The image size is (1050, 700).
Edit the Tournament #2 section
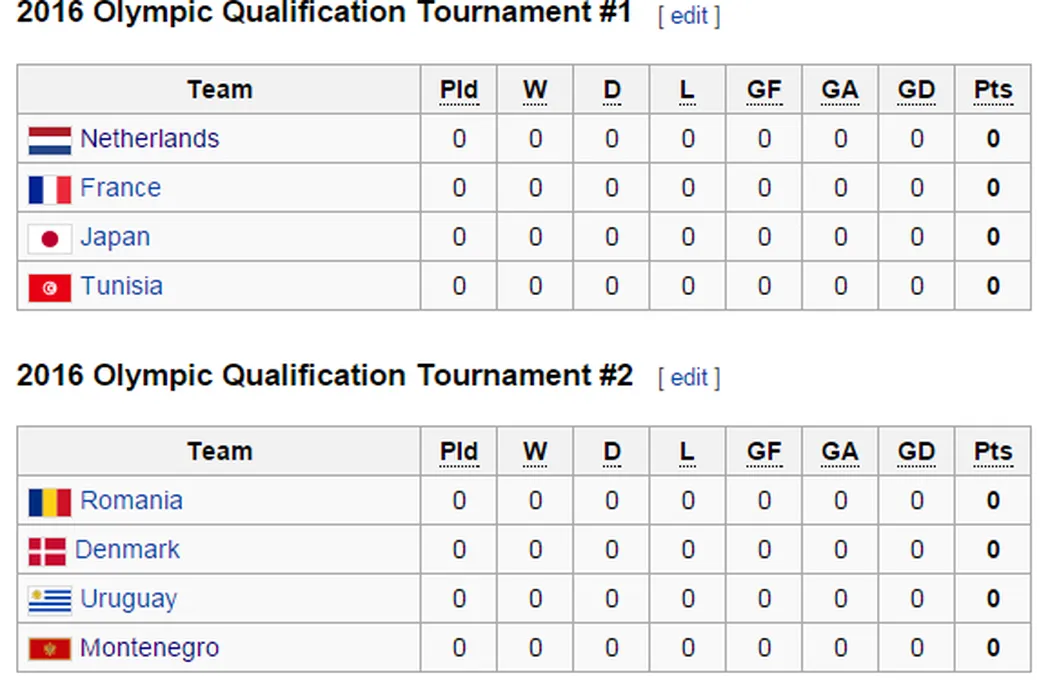pyautogui.click(x=689, y=377)
